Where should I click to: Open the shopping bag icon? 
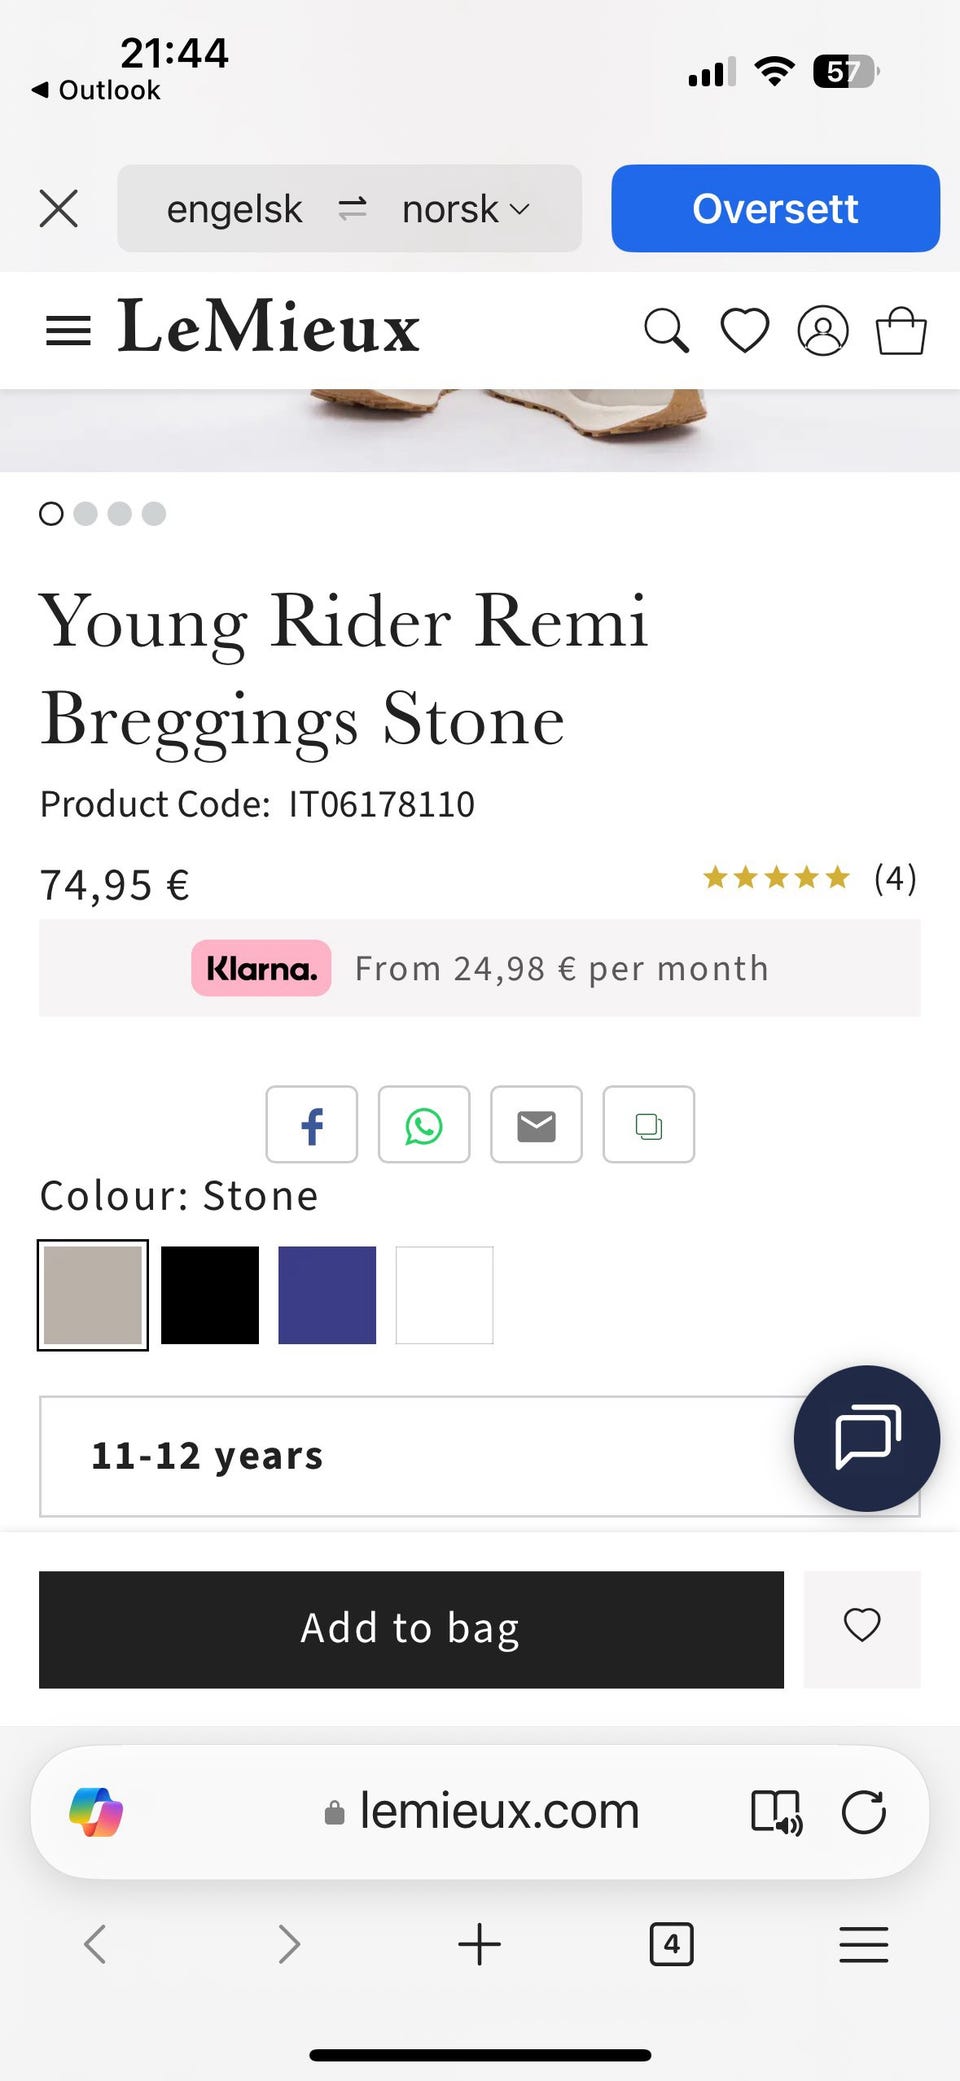coord(901,330)
